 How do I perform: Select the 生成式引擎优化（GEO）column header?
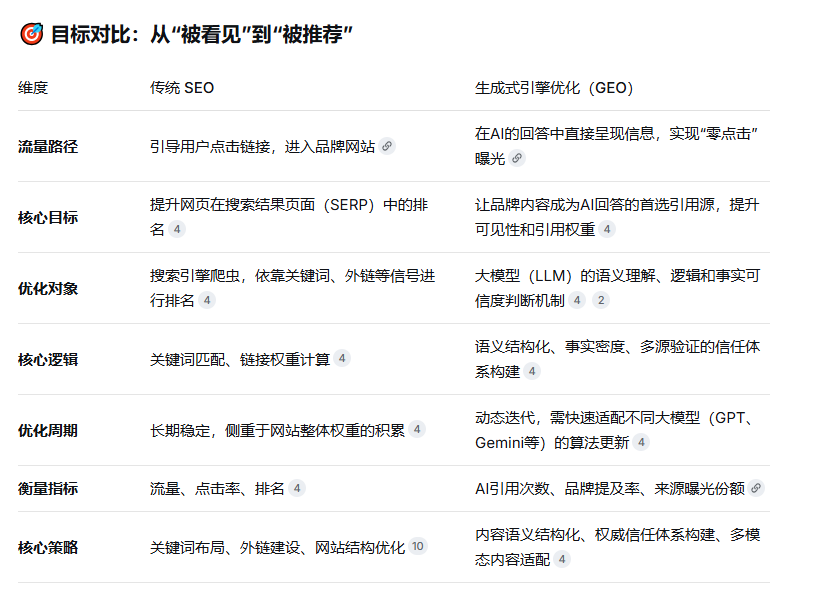(x=554, y=88)
